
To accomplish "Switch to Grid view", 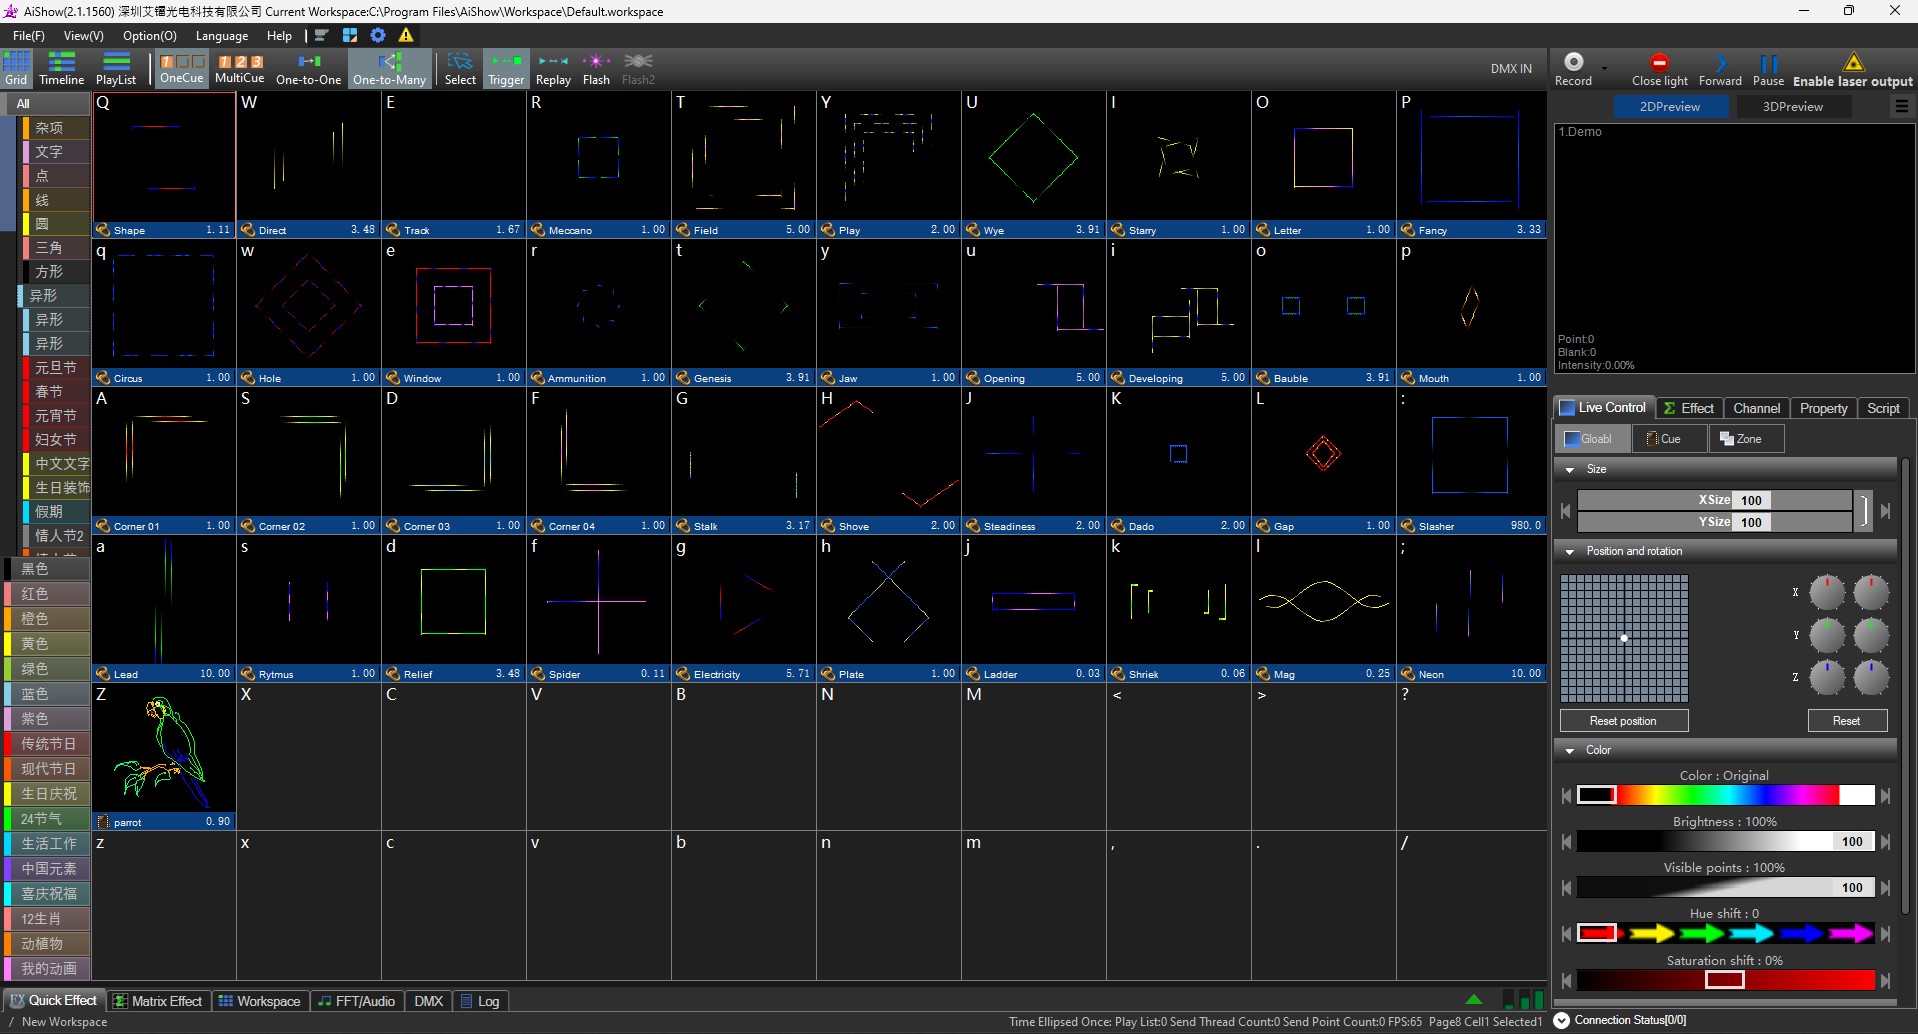I will point(17,69).
